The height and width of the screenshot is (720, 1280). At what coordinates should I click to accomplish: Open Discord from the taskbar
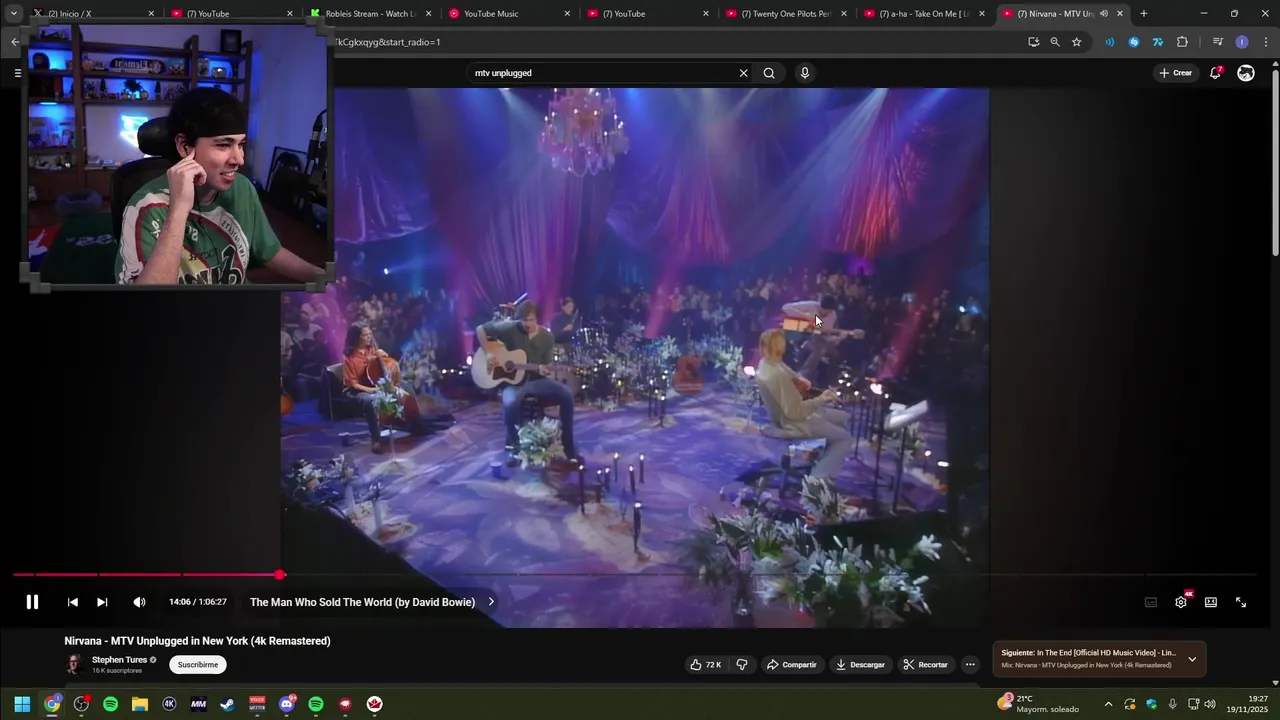coord(287,704)
